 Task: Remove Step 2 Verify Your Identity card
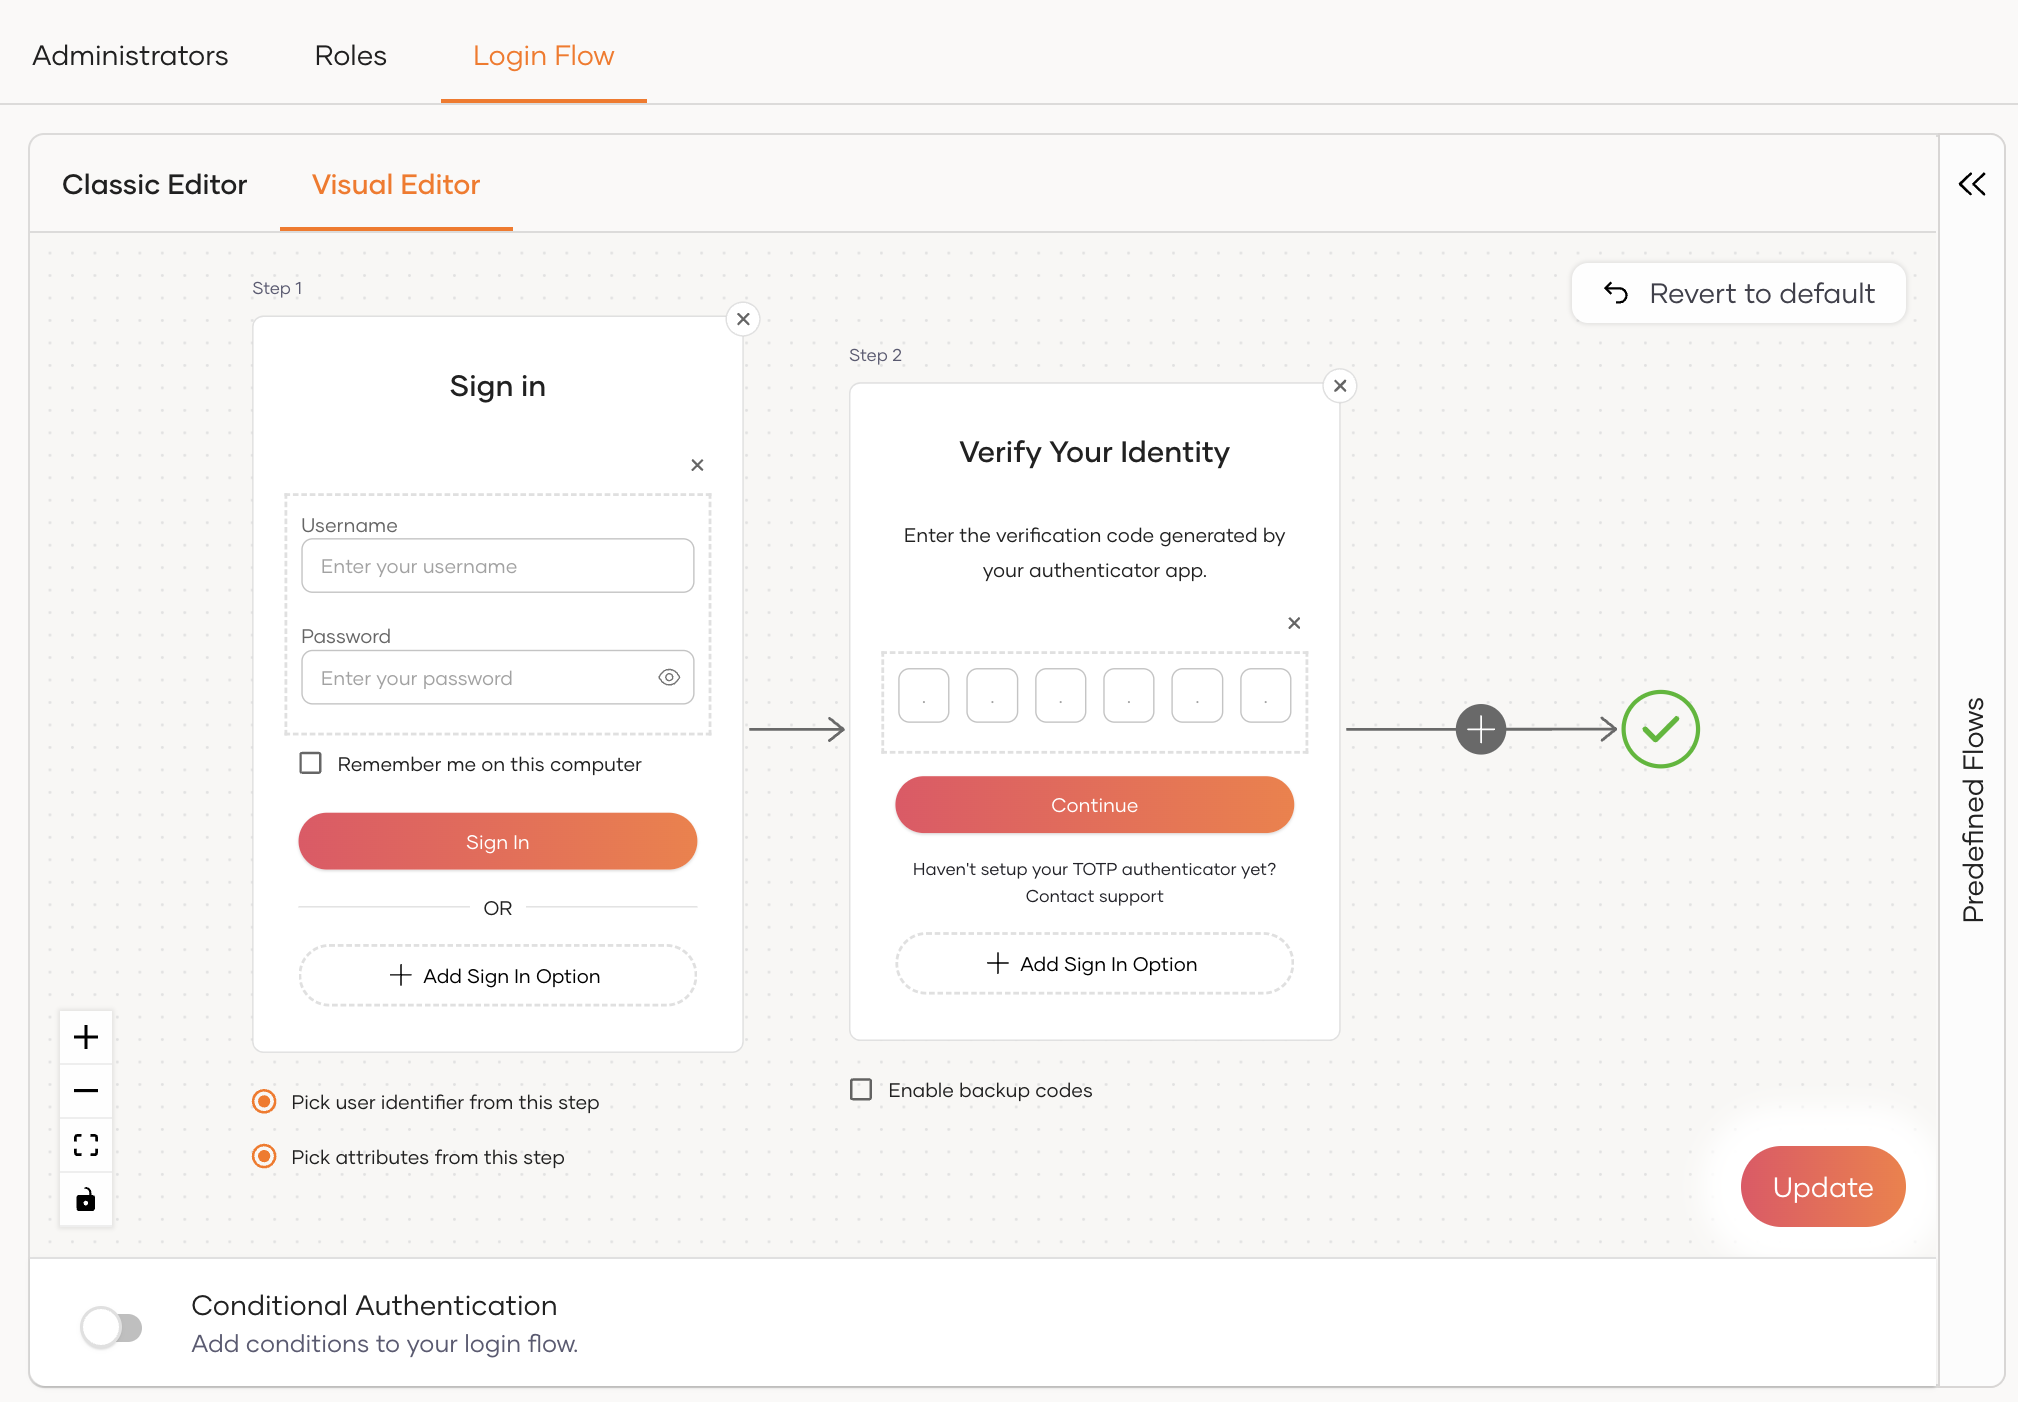(x=1340, y=386)
